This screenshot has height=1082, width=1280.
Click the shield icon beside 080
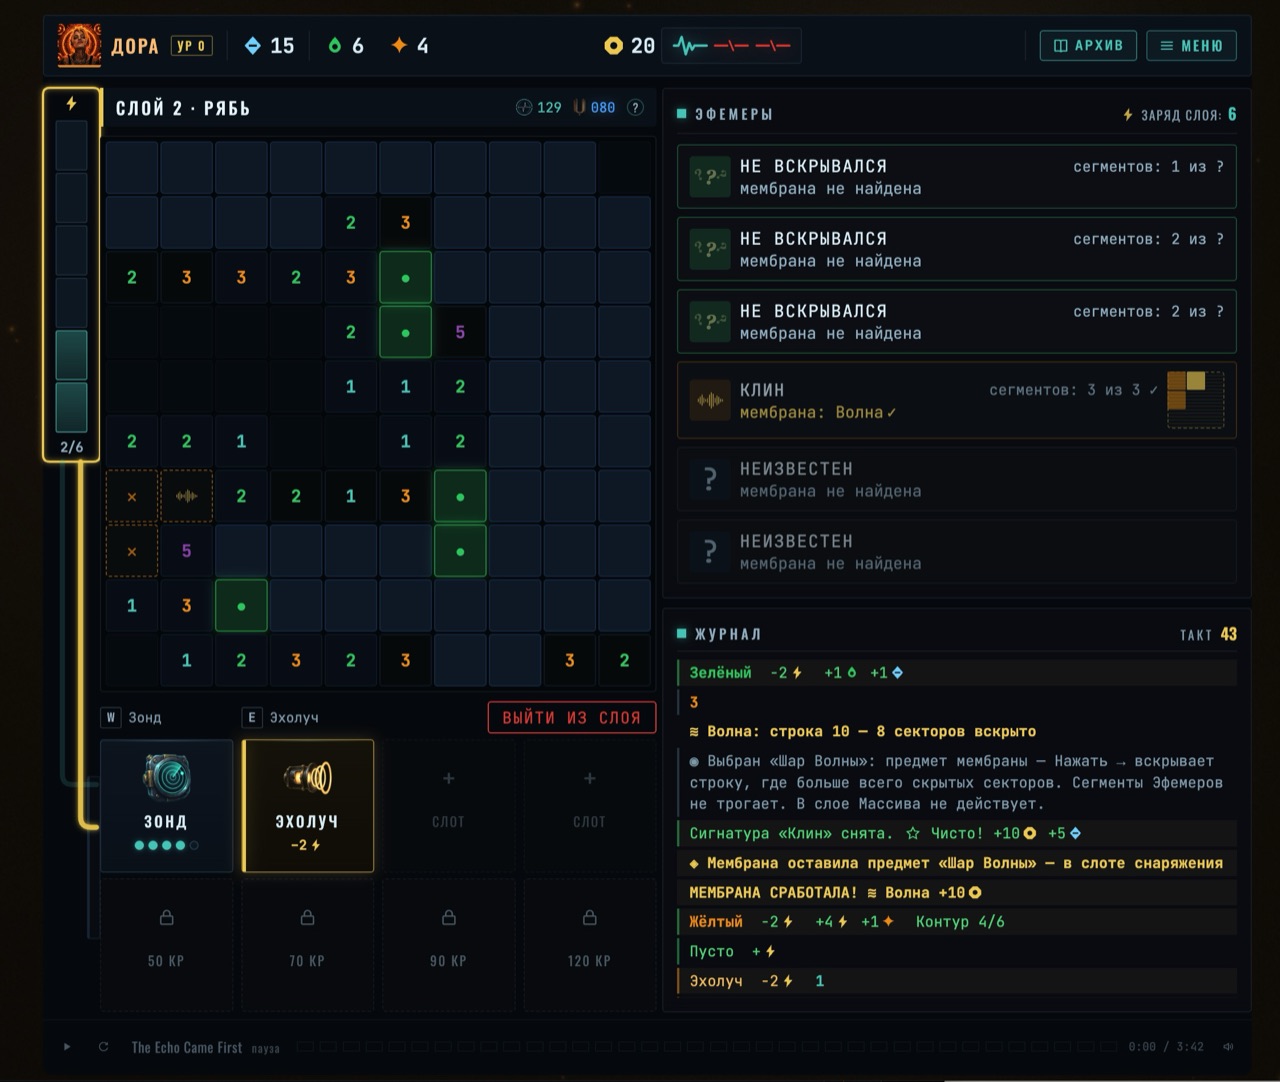[x=580, y=107]
